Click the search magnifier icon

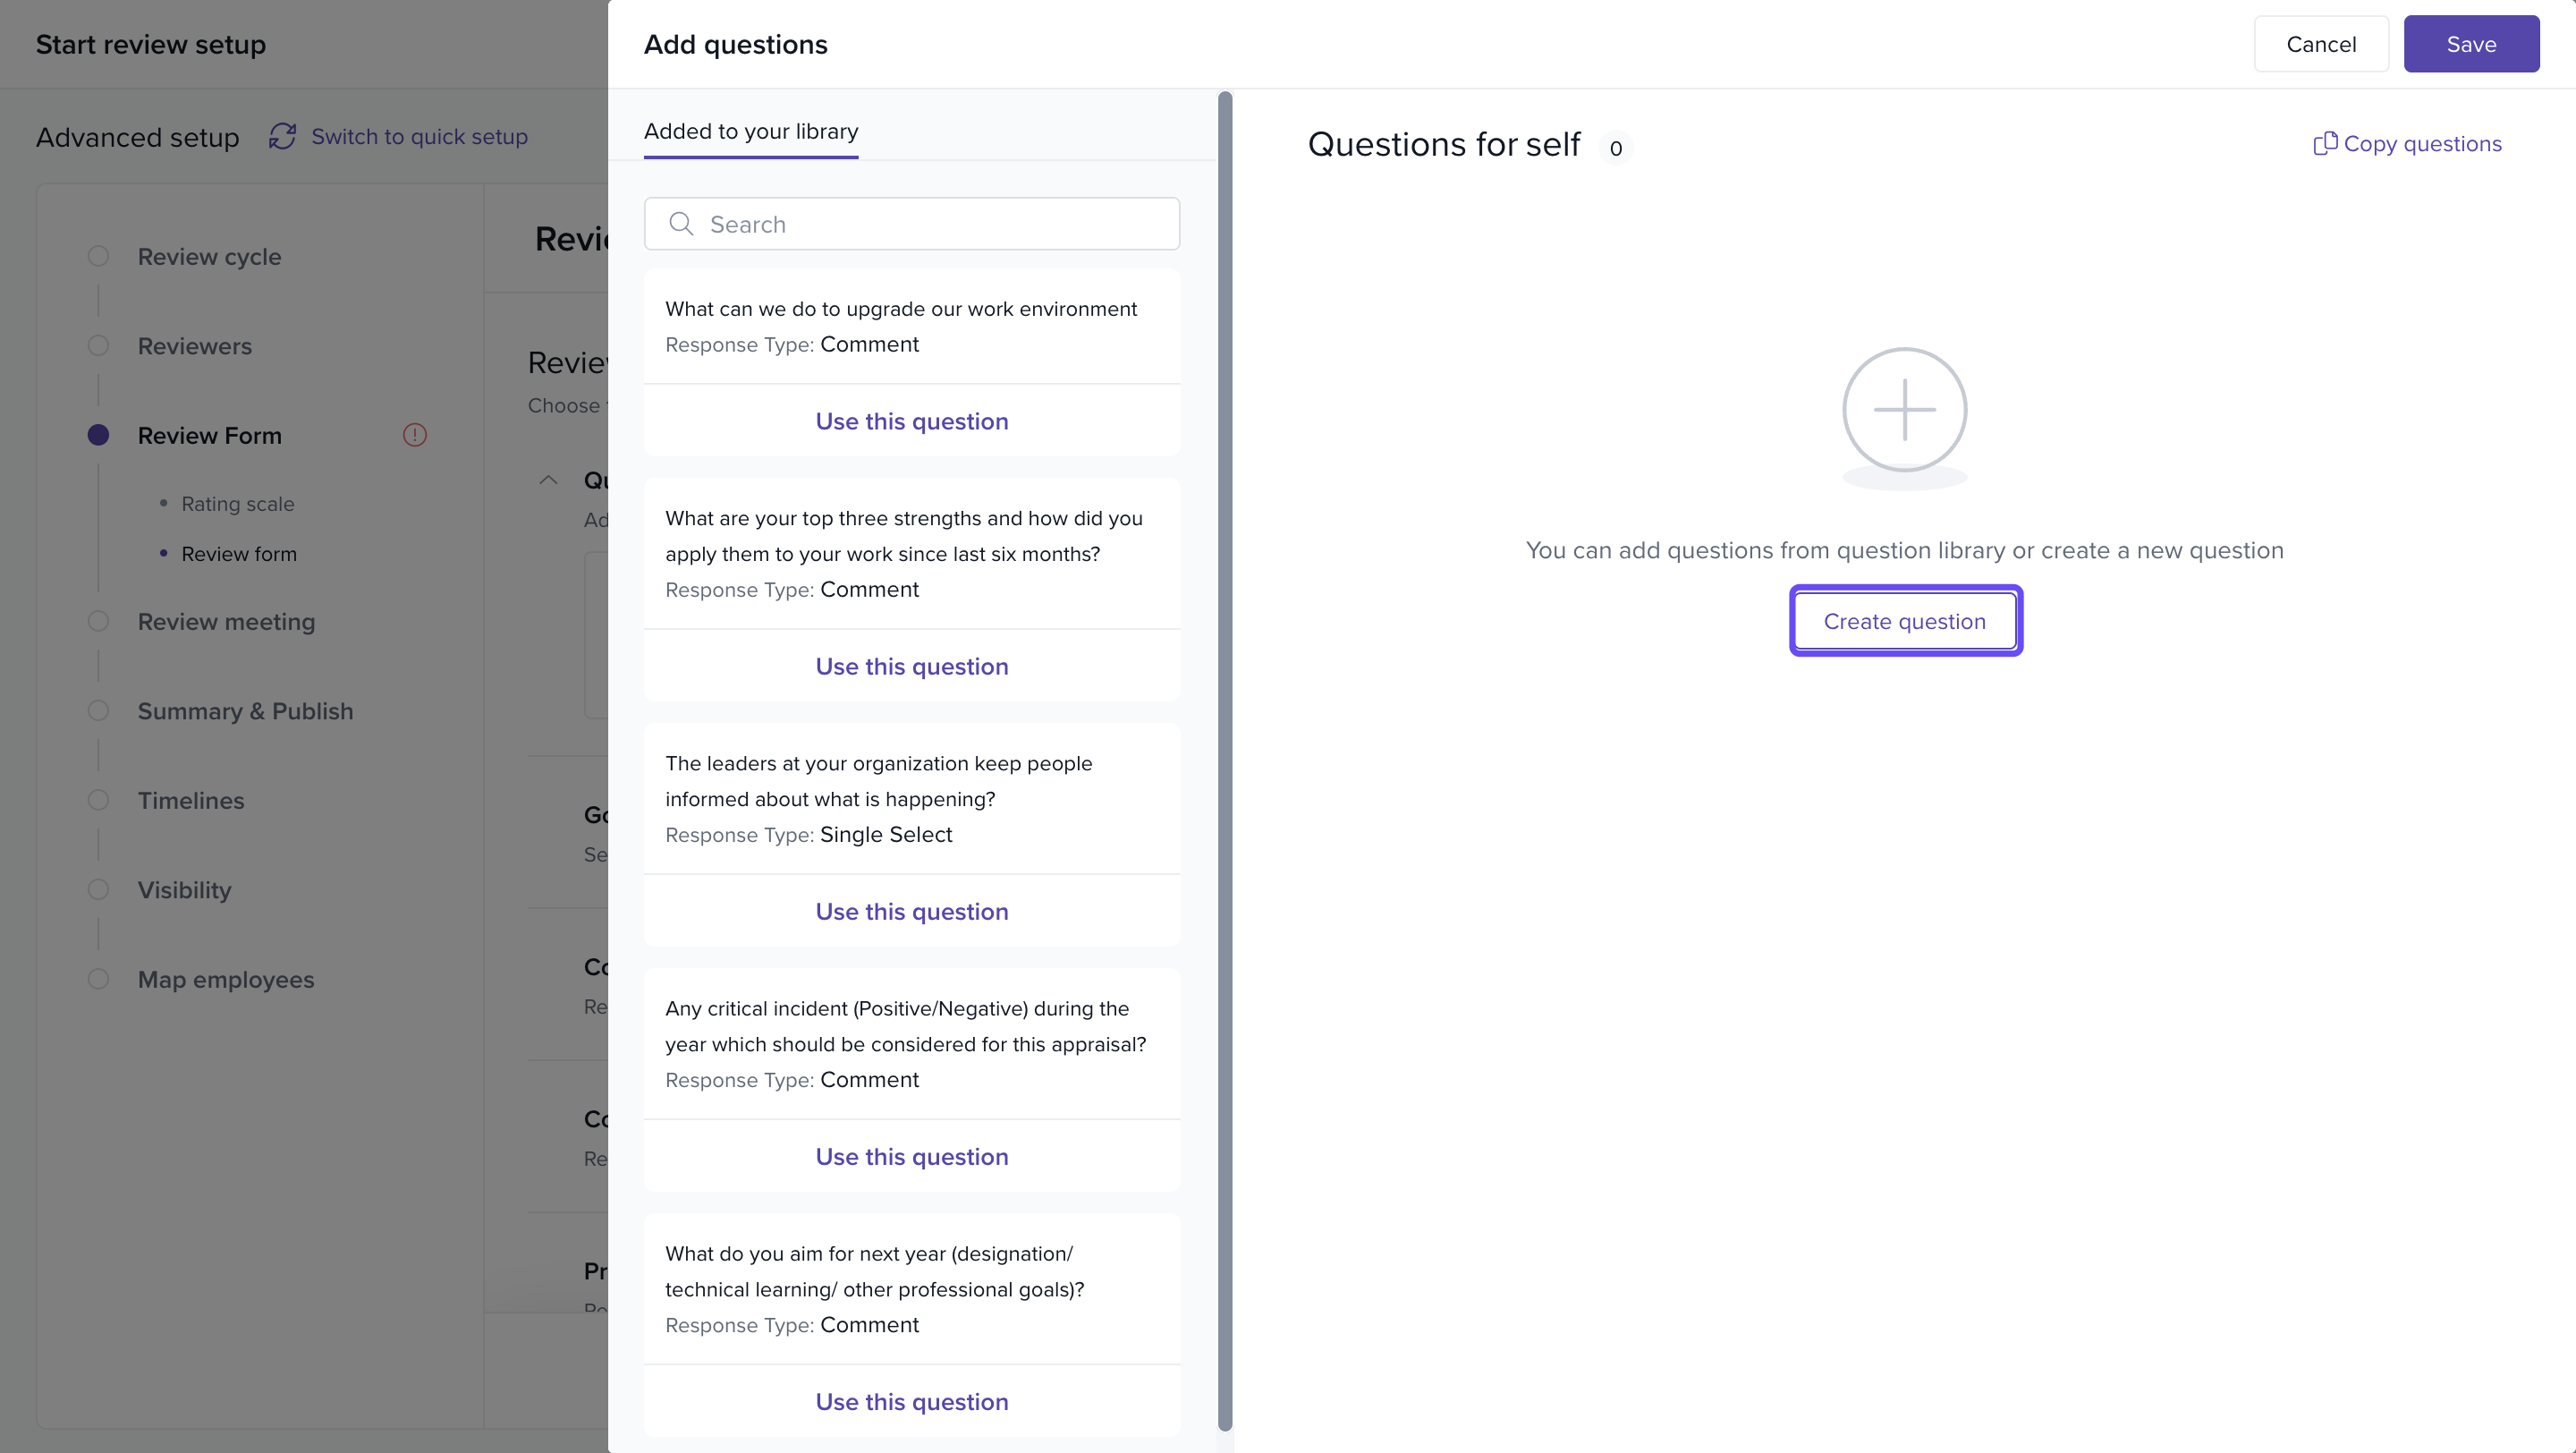pyautogui.click(x=681, y=224)
